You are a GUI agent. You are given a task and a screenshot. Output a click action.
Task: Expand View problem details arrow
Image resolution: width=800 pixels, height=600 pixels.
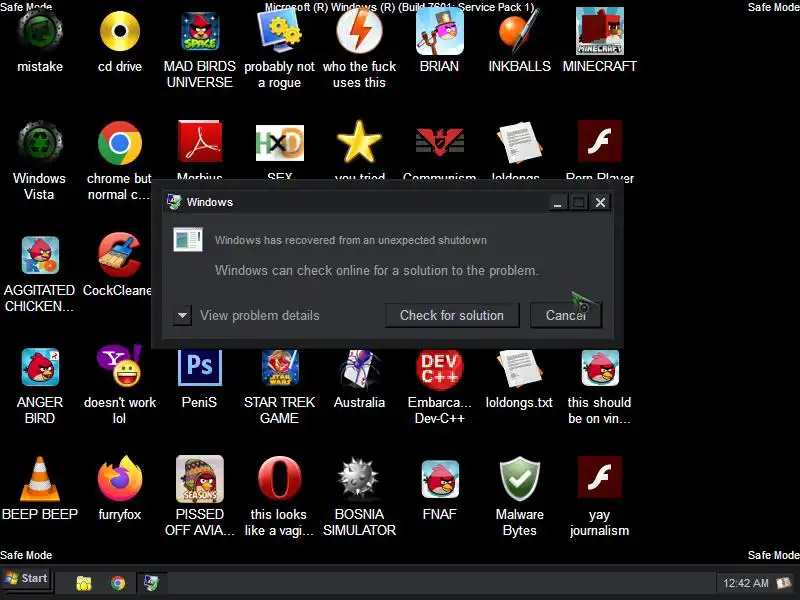pyautogui.click(x=182, y=315)
